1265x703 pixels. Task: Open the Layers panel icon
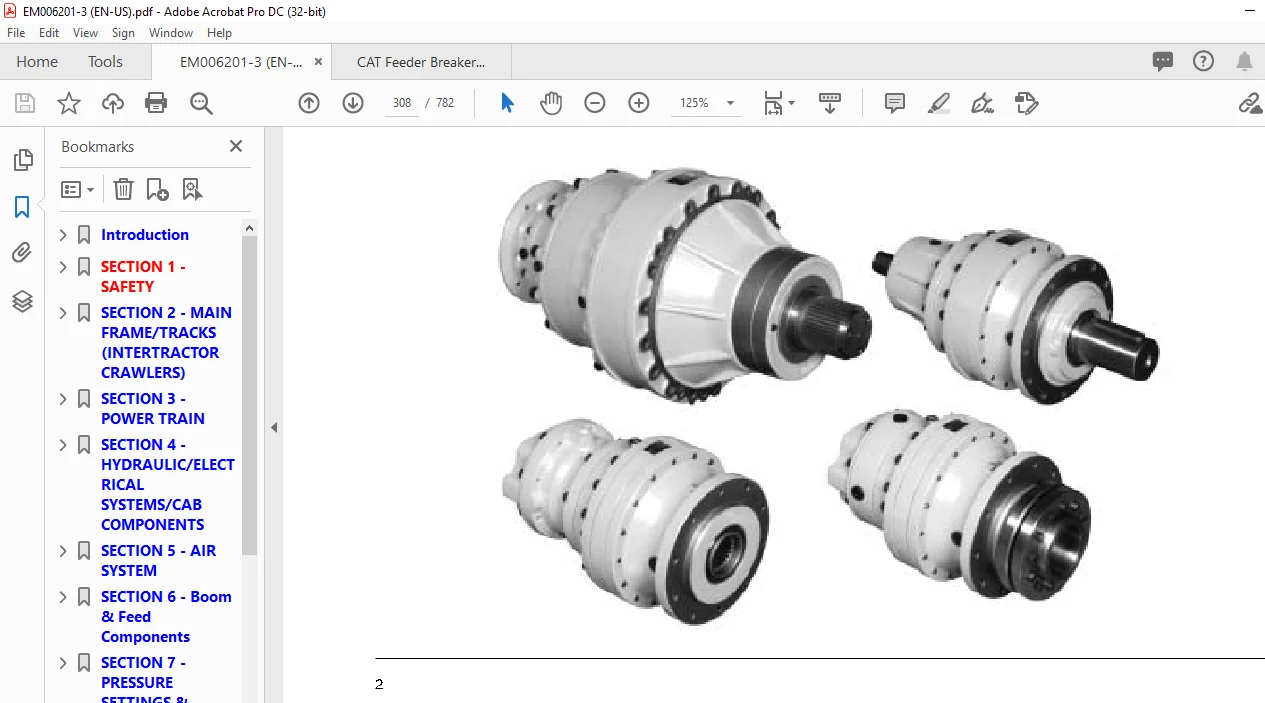pyautogui.click(x=22, y=300)
